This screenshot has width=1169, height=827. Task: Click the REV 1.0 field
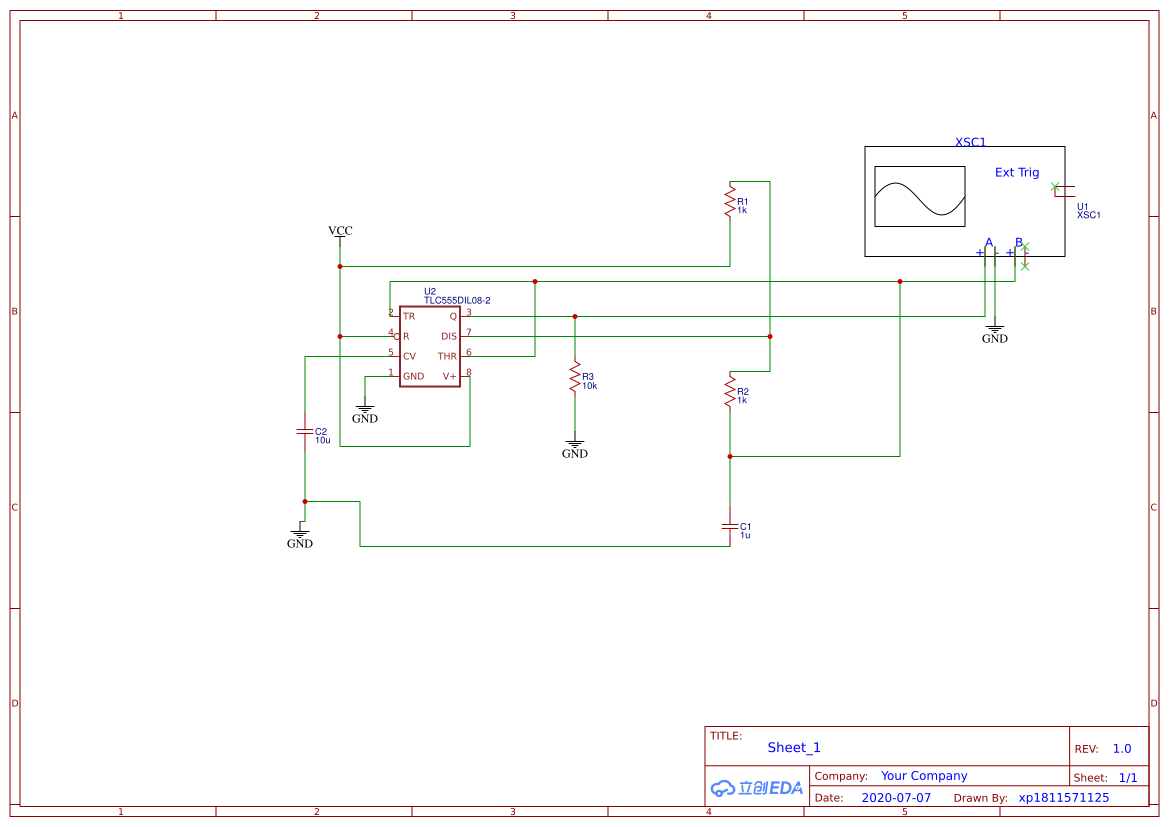click(x=1122, y=749)
